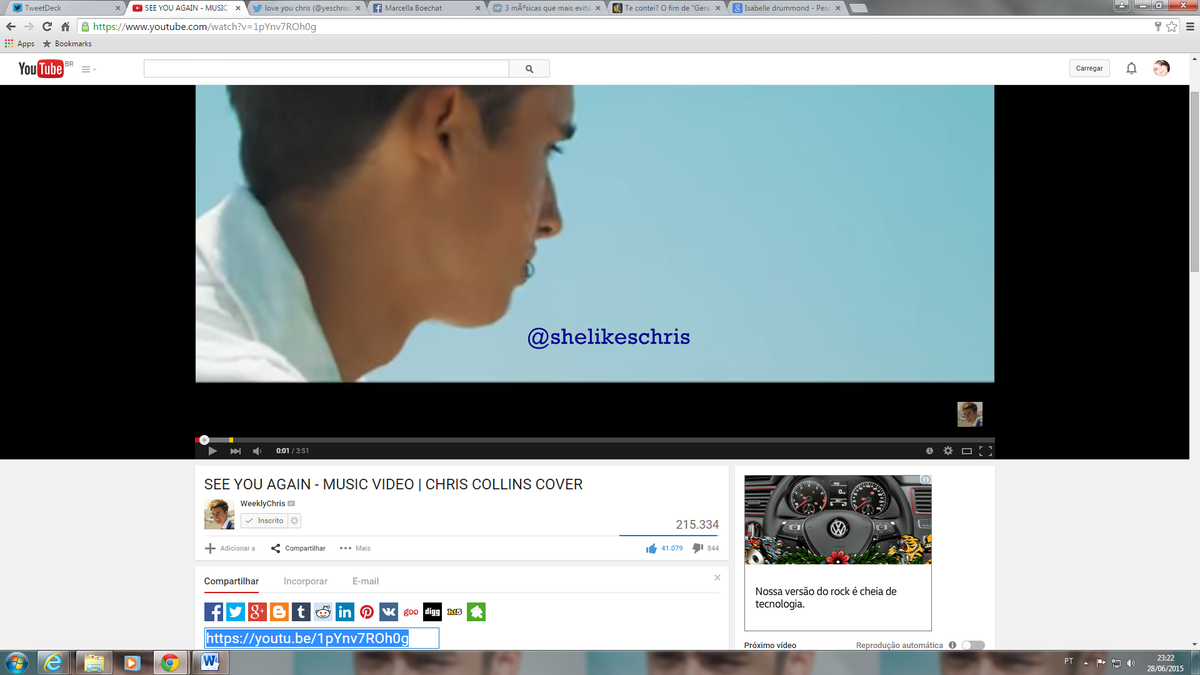The image size is (1200, 675).
Task: Share on Facebook
Action: (214, 612)
